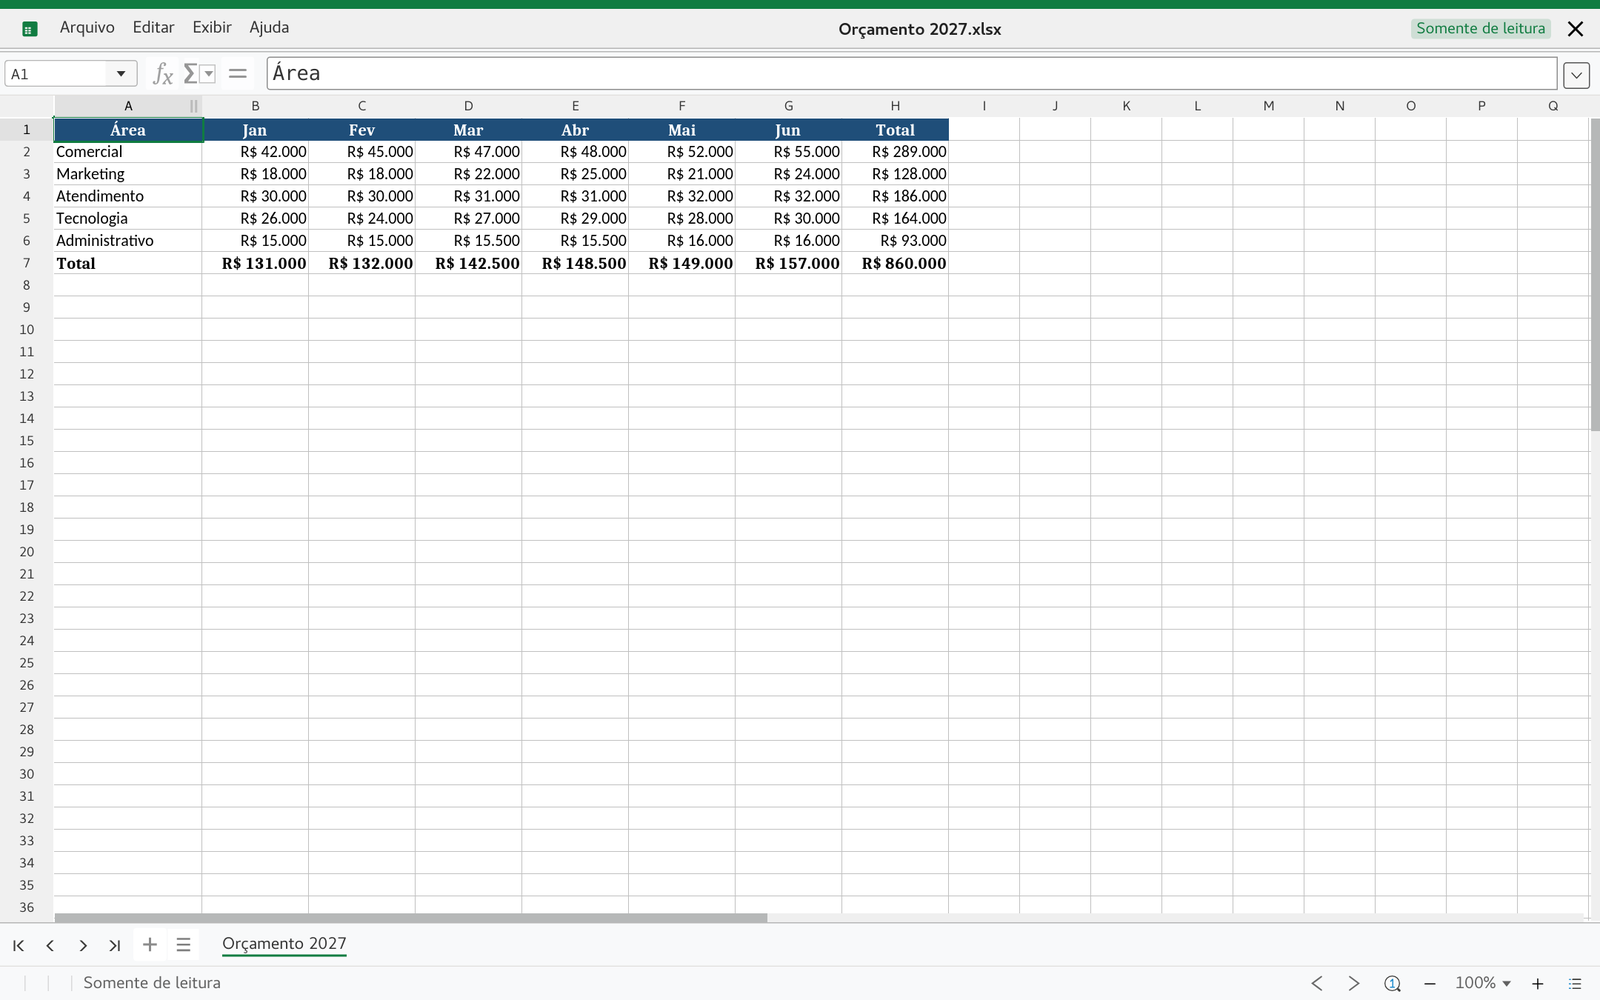Open the status bar list options icon
The image size is (1600, 1000).
(1575, 984)
